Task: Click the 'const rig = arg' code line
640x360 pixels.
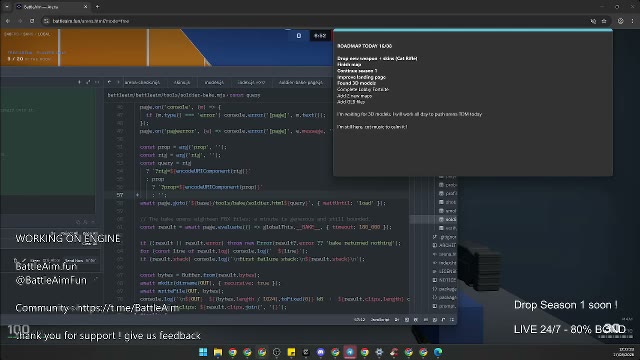Action: 180,155
